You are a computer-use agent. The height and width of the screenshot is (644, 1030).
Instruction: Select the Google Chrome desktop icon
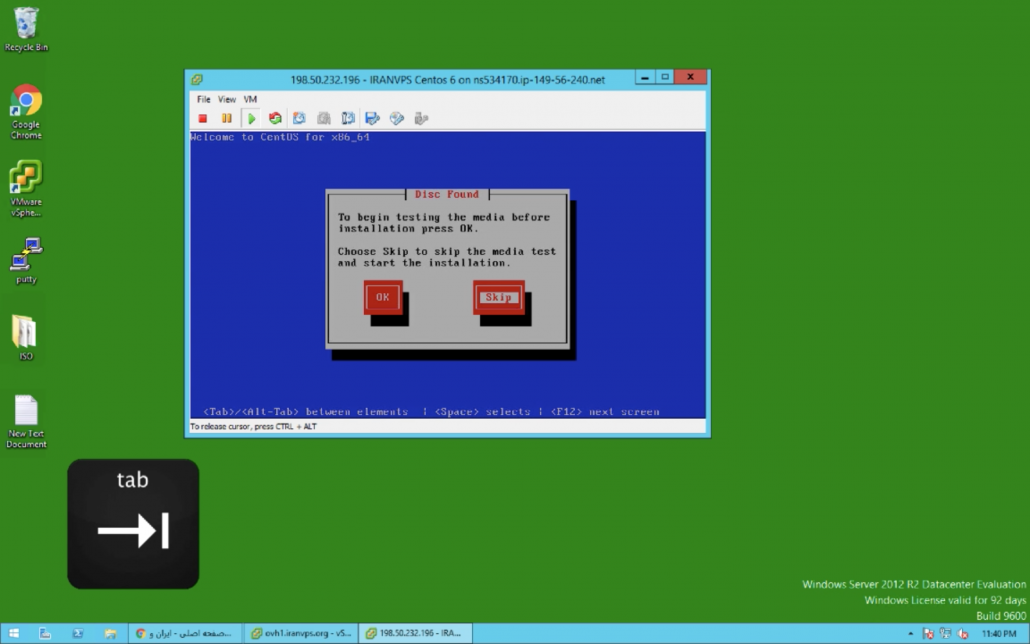tap(26, 110)
